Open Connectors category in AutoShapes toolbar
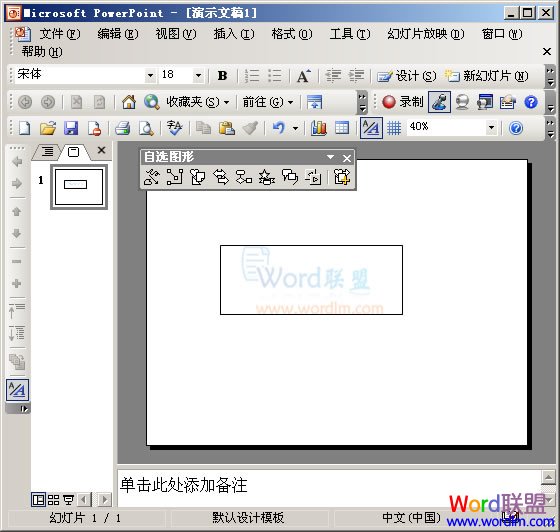 175,177
